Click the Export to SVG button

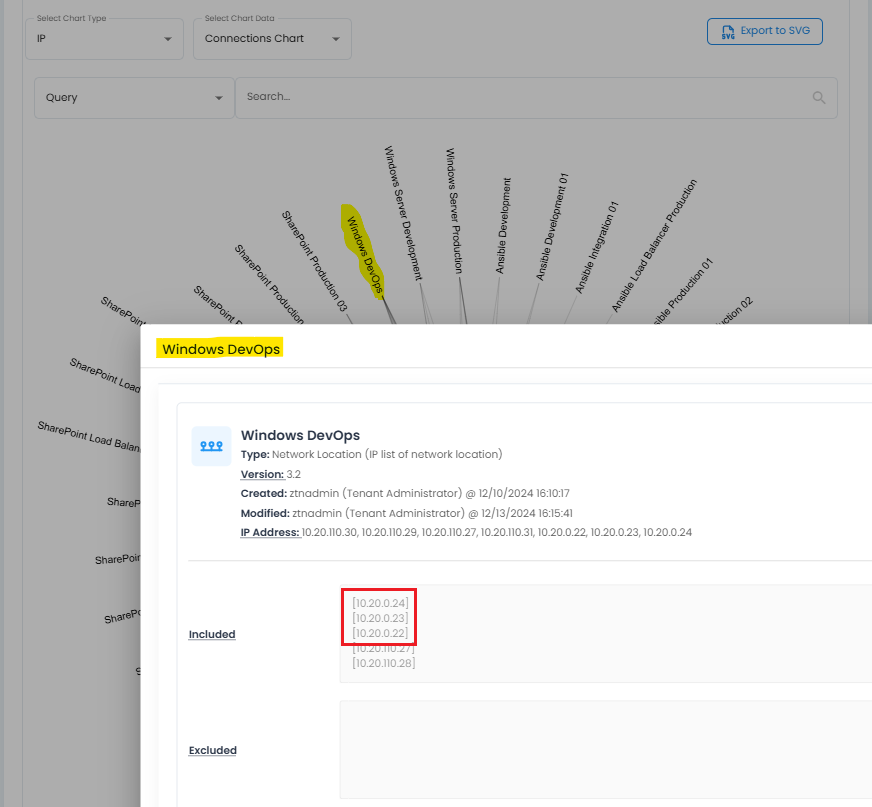pos(764,31)
